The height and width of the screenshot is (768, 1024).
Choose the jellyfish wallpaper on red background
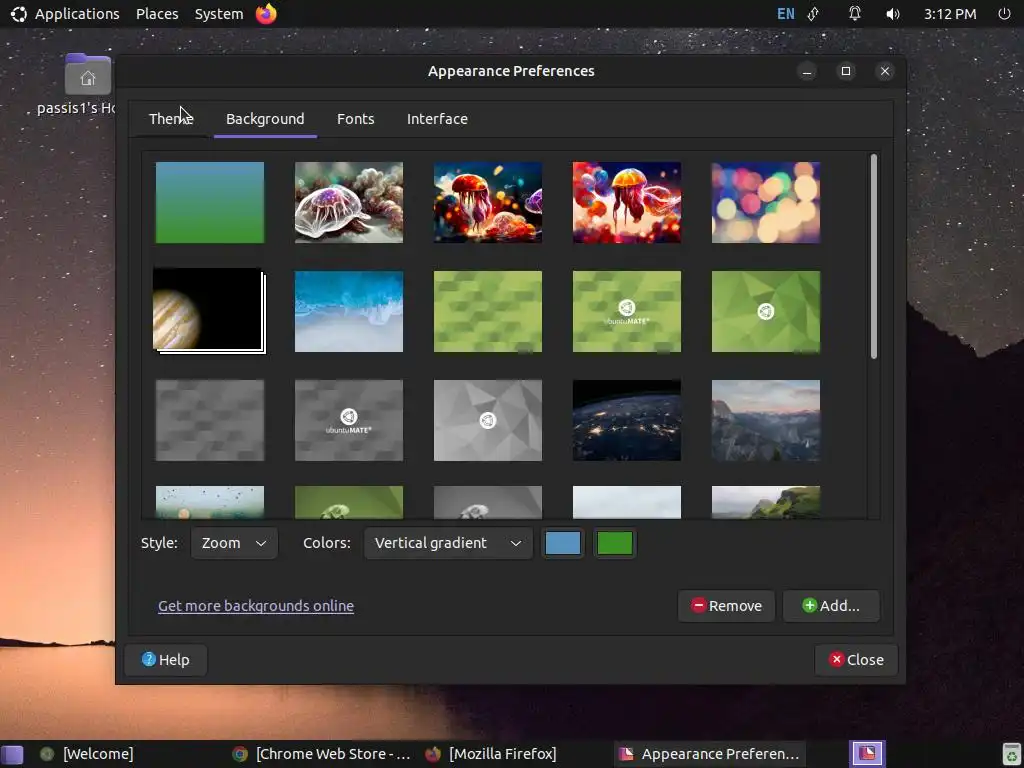point(627,202)
